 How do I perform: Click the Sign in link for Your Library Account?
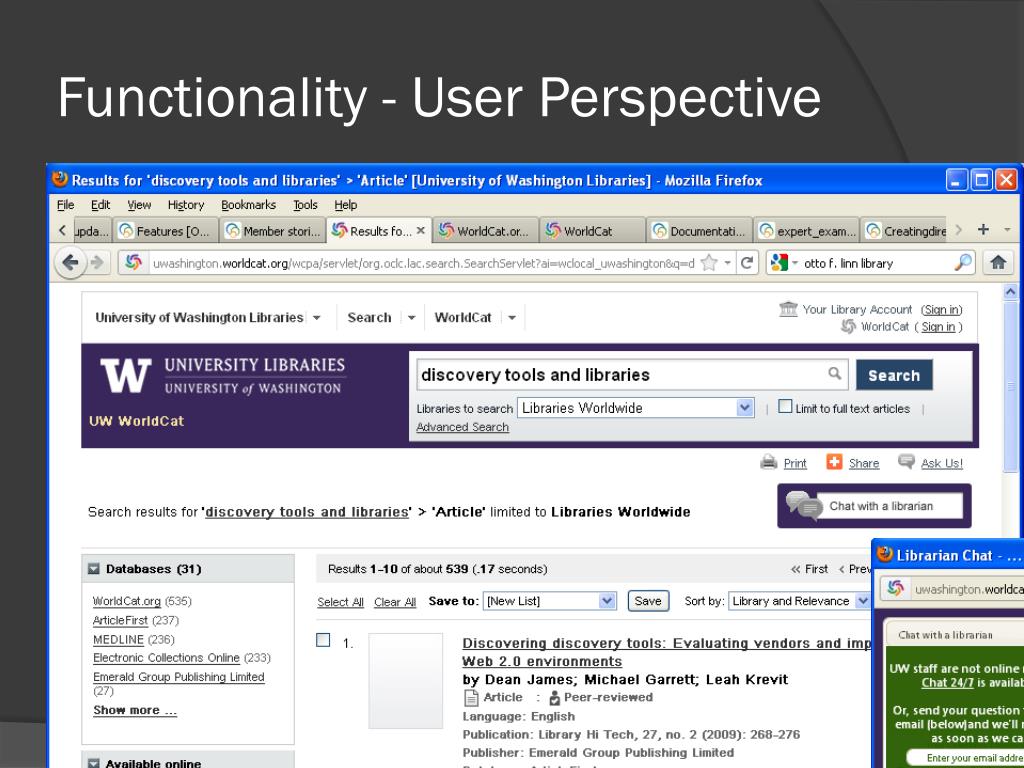[941, 310]
